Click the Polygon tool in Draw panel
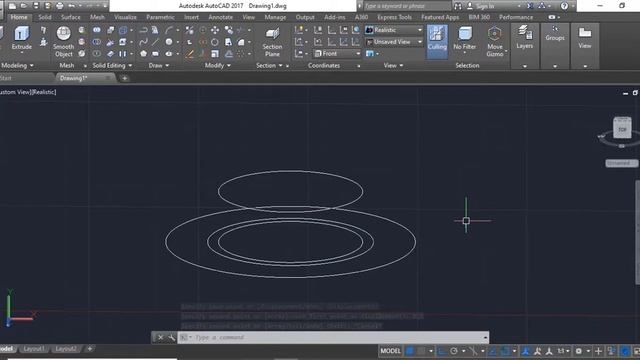 pos(143,53)
